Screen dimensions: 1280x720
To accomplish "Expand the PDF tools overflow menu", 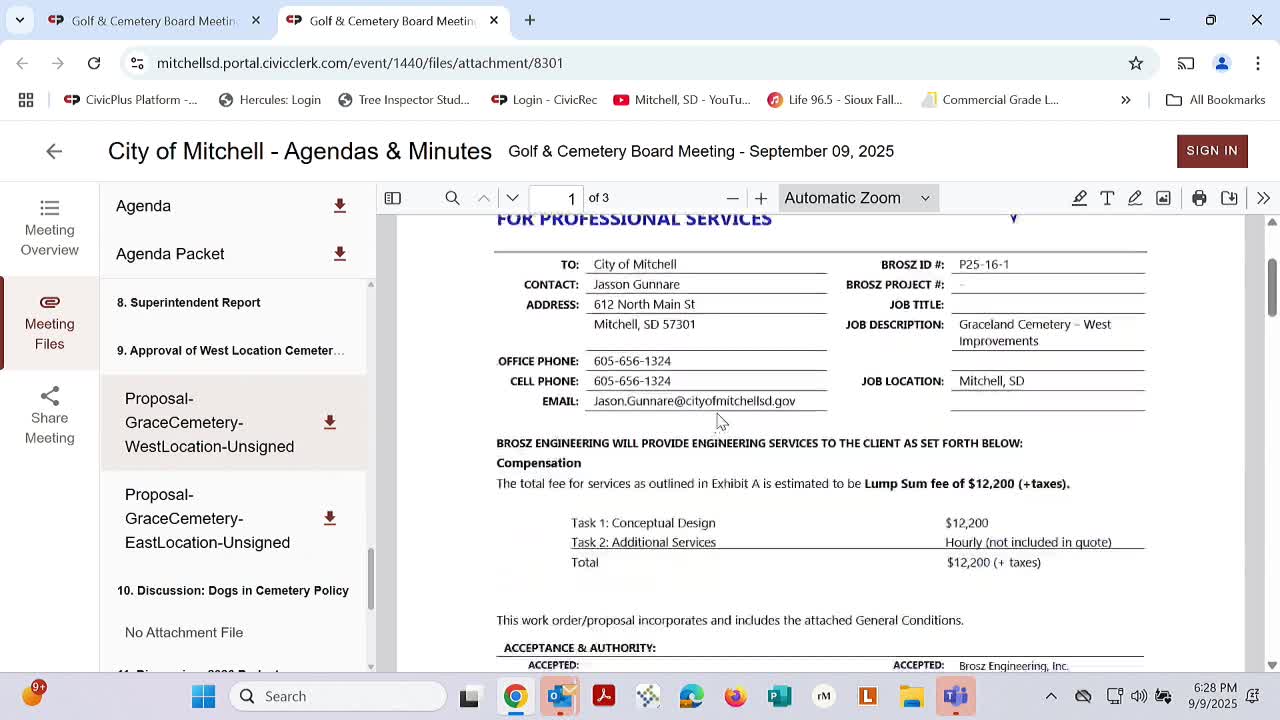I will (x=1263, y=198).
